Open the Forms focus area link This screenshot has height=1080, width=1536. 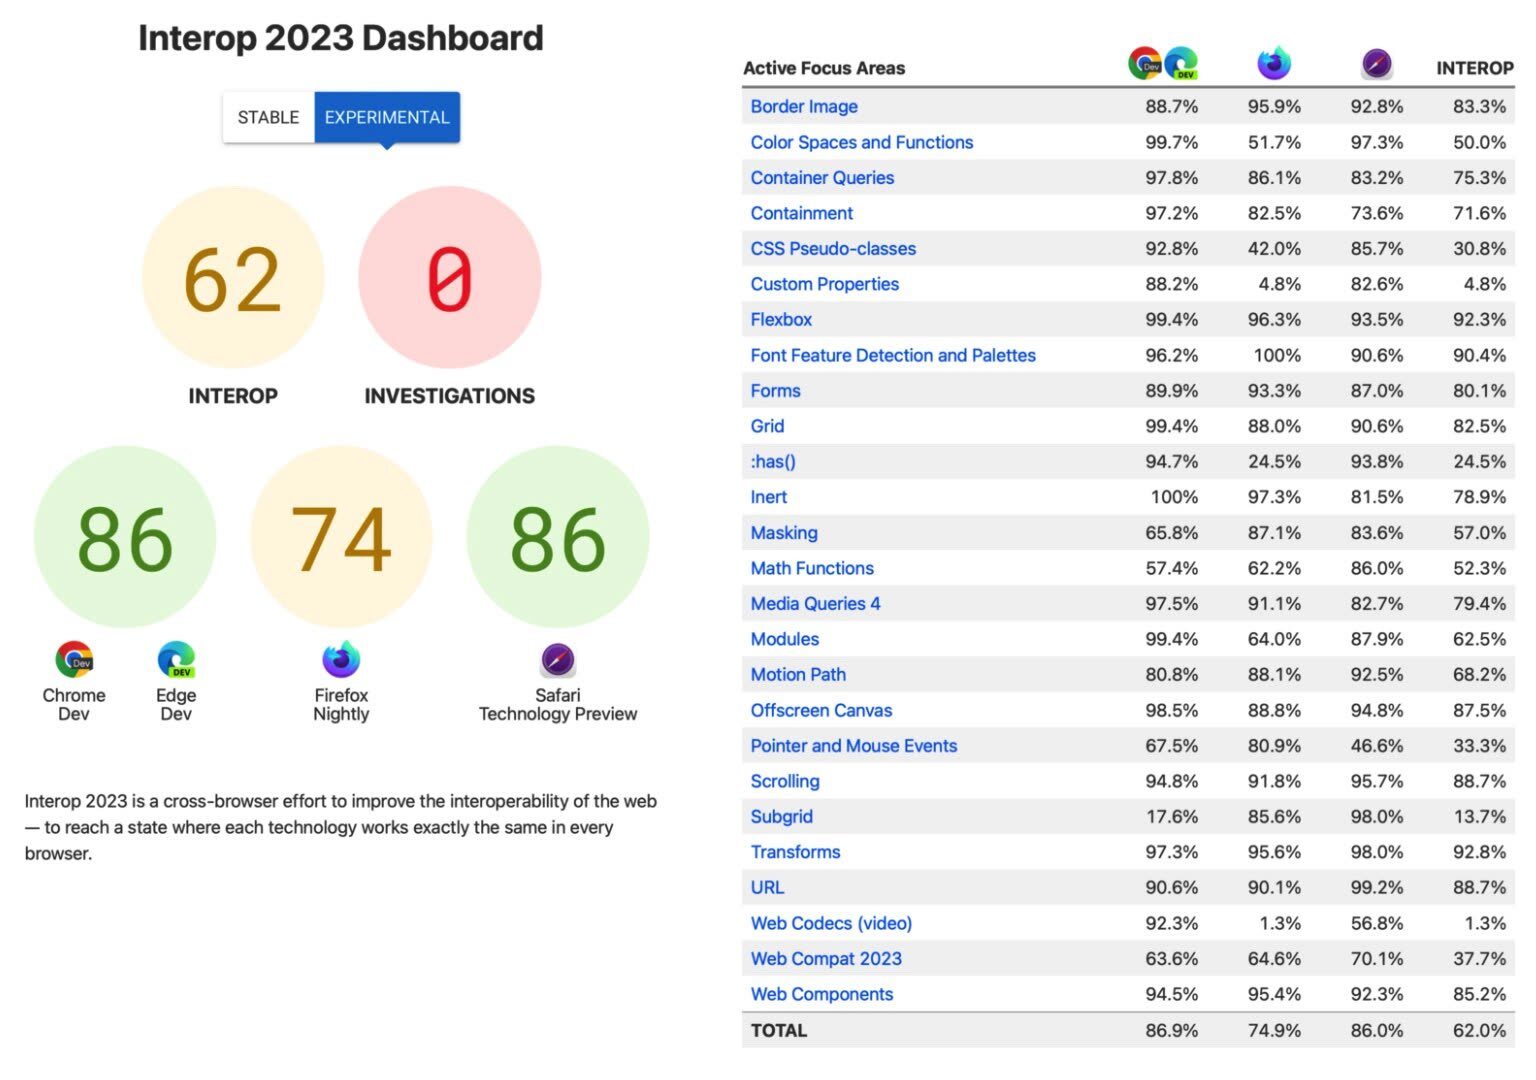coord(775,390)
